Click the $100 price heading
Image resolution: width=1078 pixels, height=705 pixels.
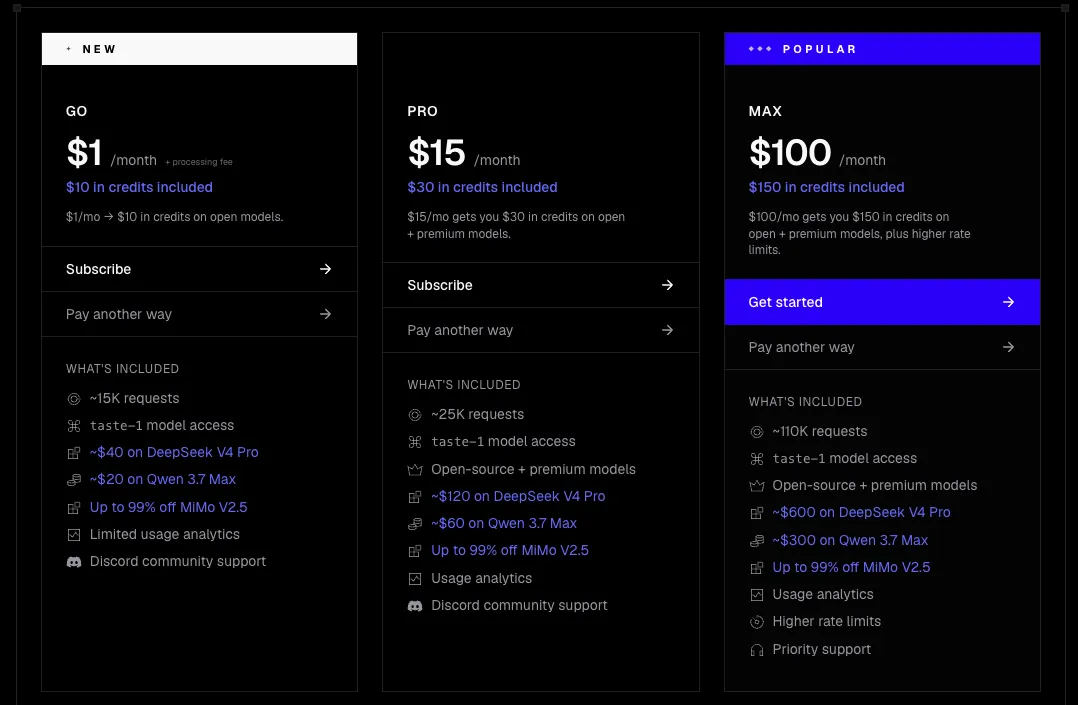coord(790,152)
